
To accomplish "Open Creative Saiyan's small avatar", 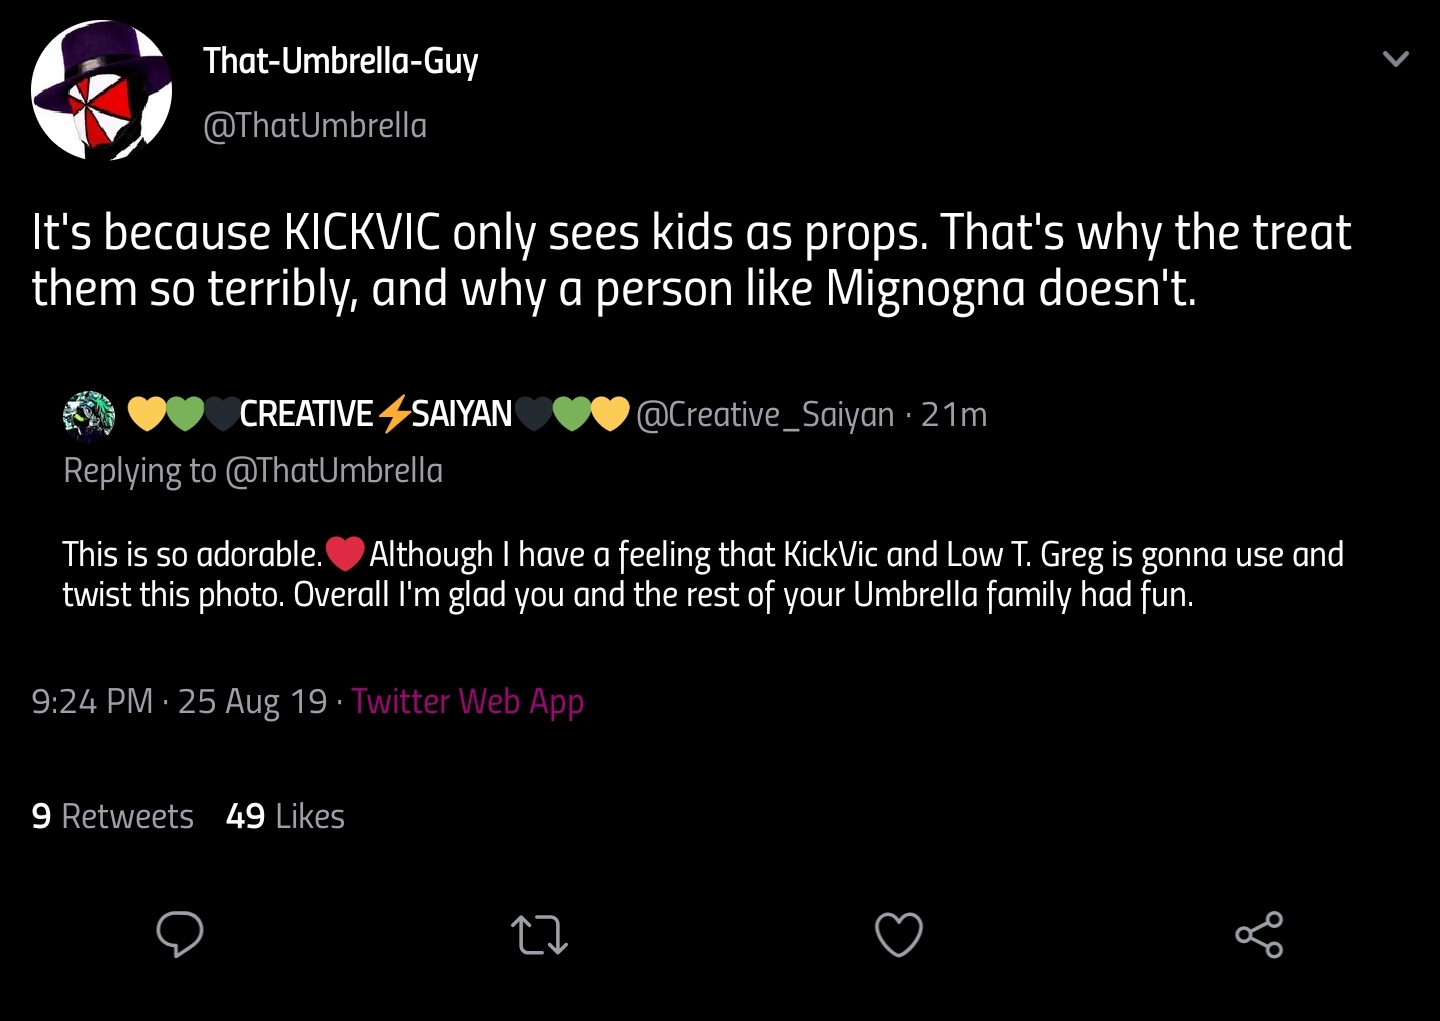I will (89, 415).
